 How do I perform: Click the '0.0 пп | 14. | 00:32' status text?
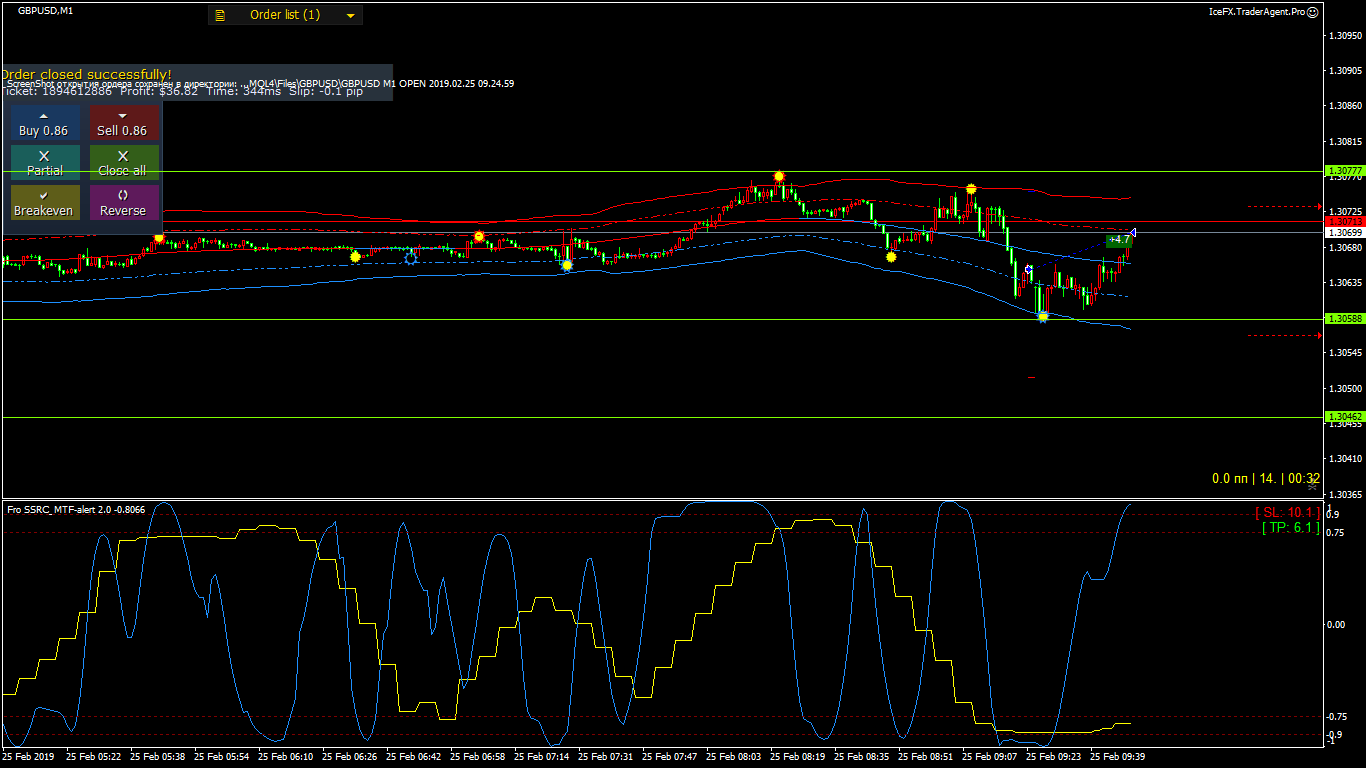(x=1266, y=479)
